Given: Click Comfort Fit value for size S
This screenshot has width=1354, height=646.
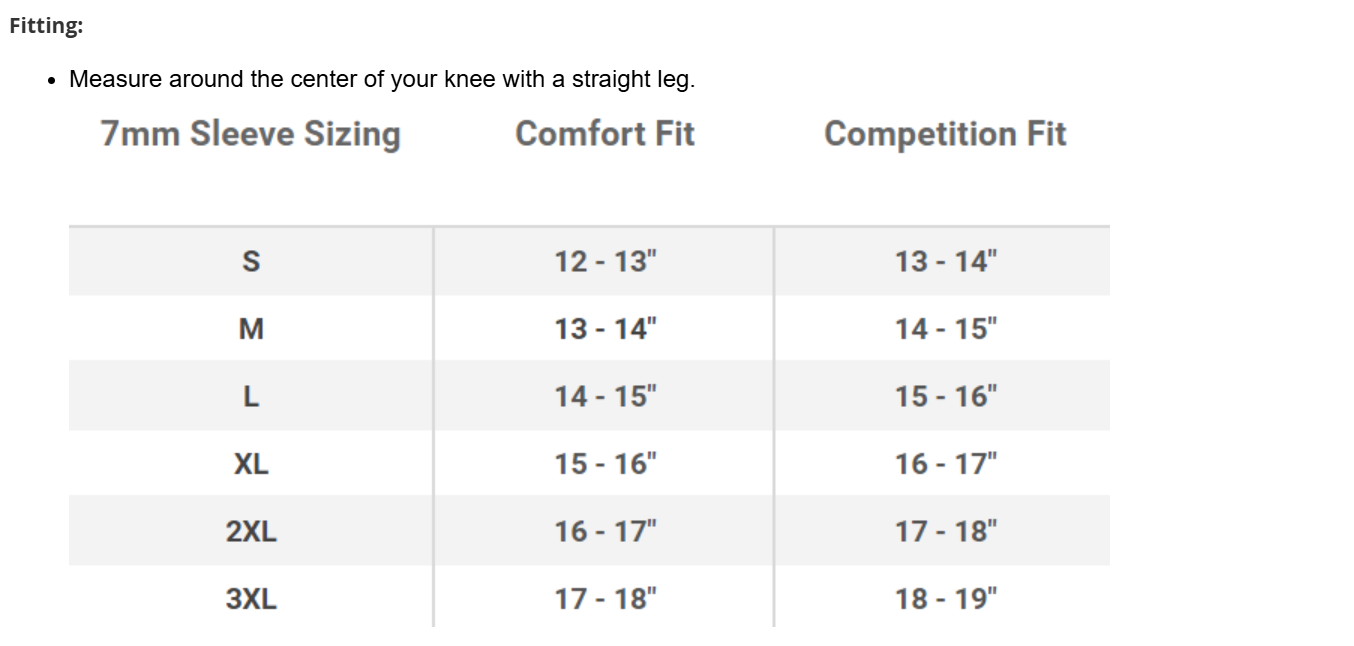Looking at the screenshot, I should click(x=606, y=262).
